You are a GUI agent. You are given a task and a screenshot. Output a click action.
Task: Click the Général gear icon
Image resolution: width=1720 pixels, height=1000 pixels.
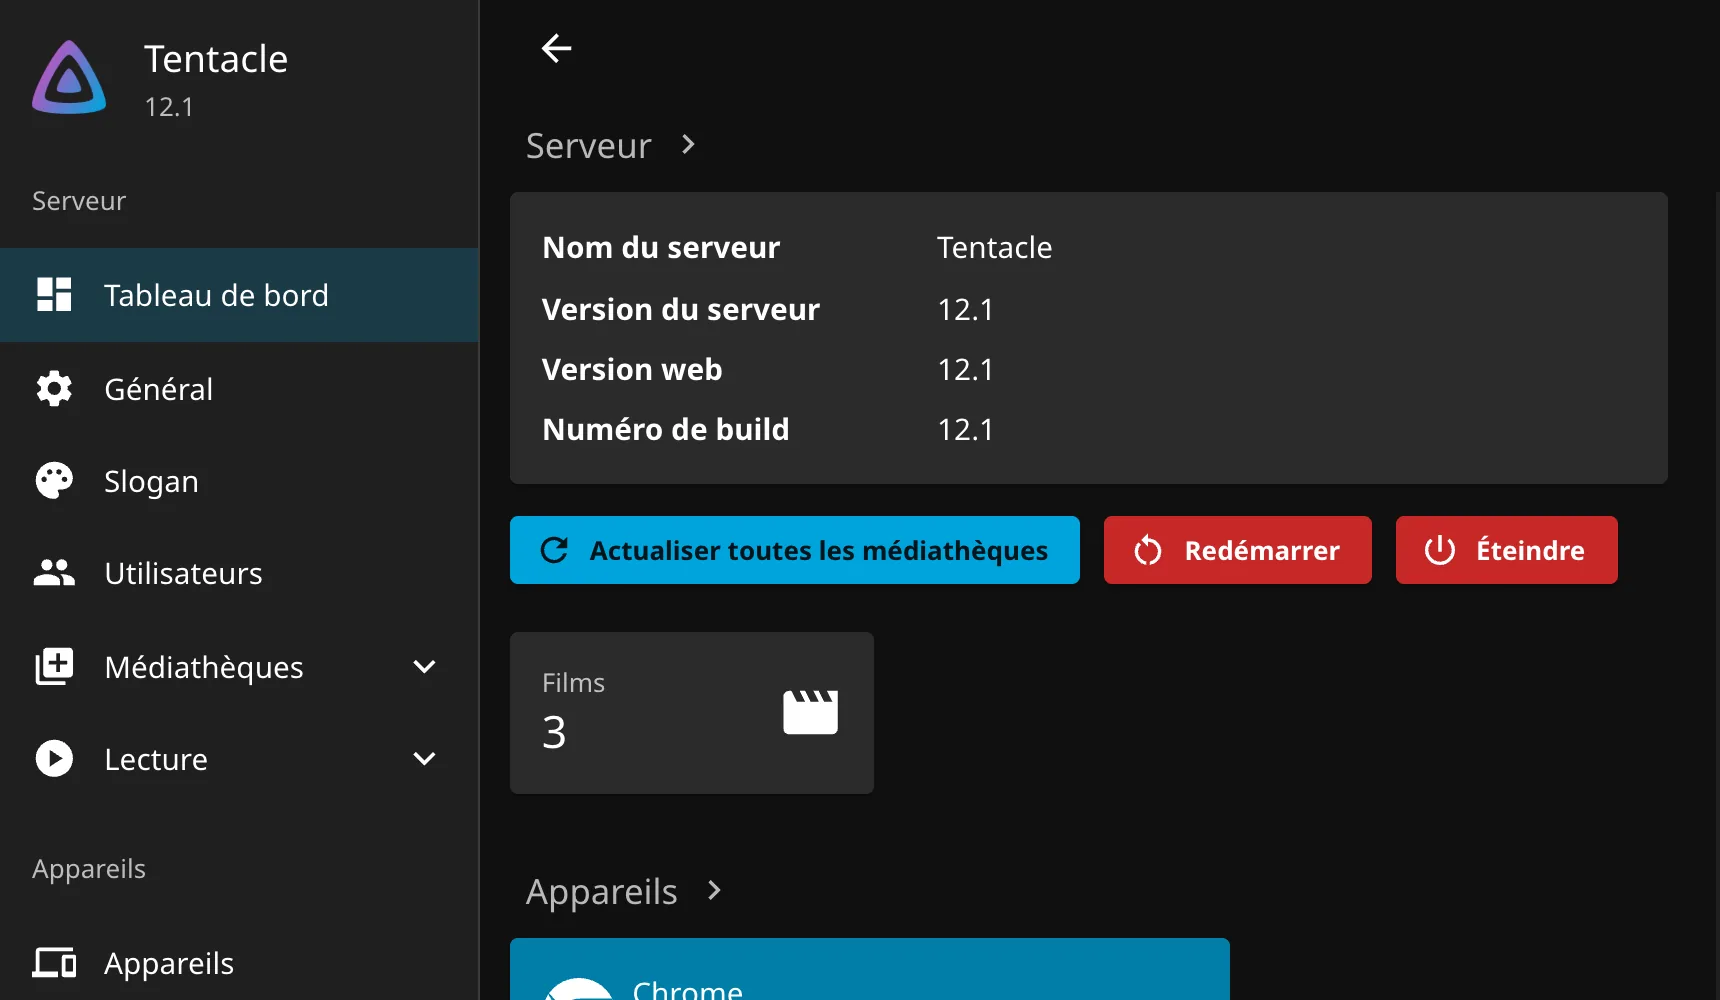54,389
